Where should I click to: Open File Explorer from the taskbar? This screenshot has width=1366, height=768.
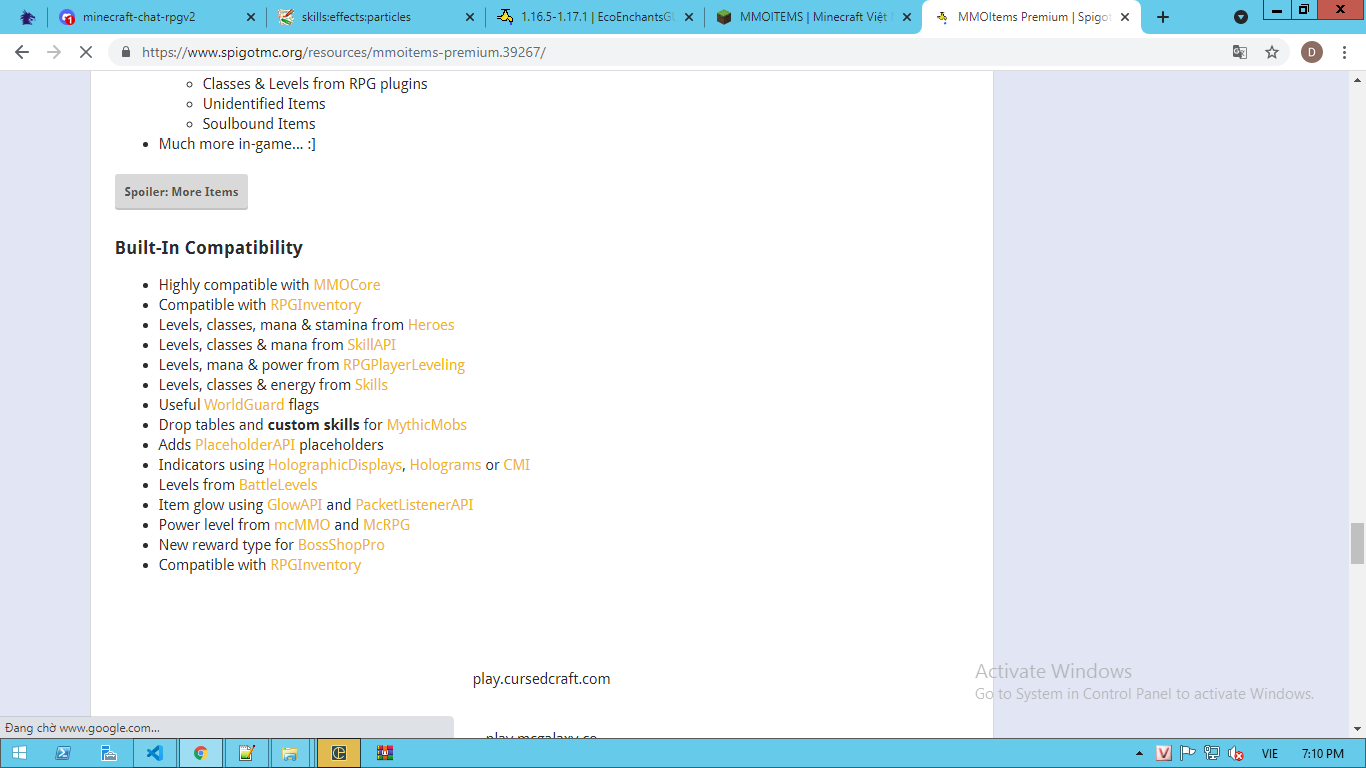pyautogui.click(x=290, y=753)
